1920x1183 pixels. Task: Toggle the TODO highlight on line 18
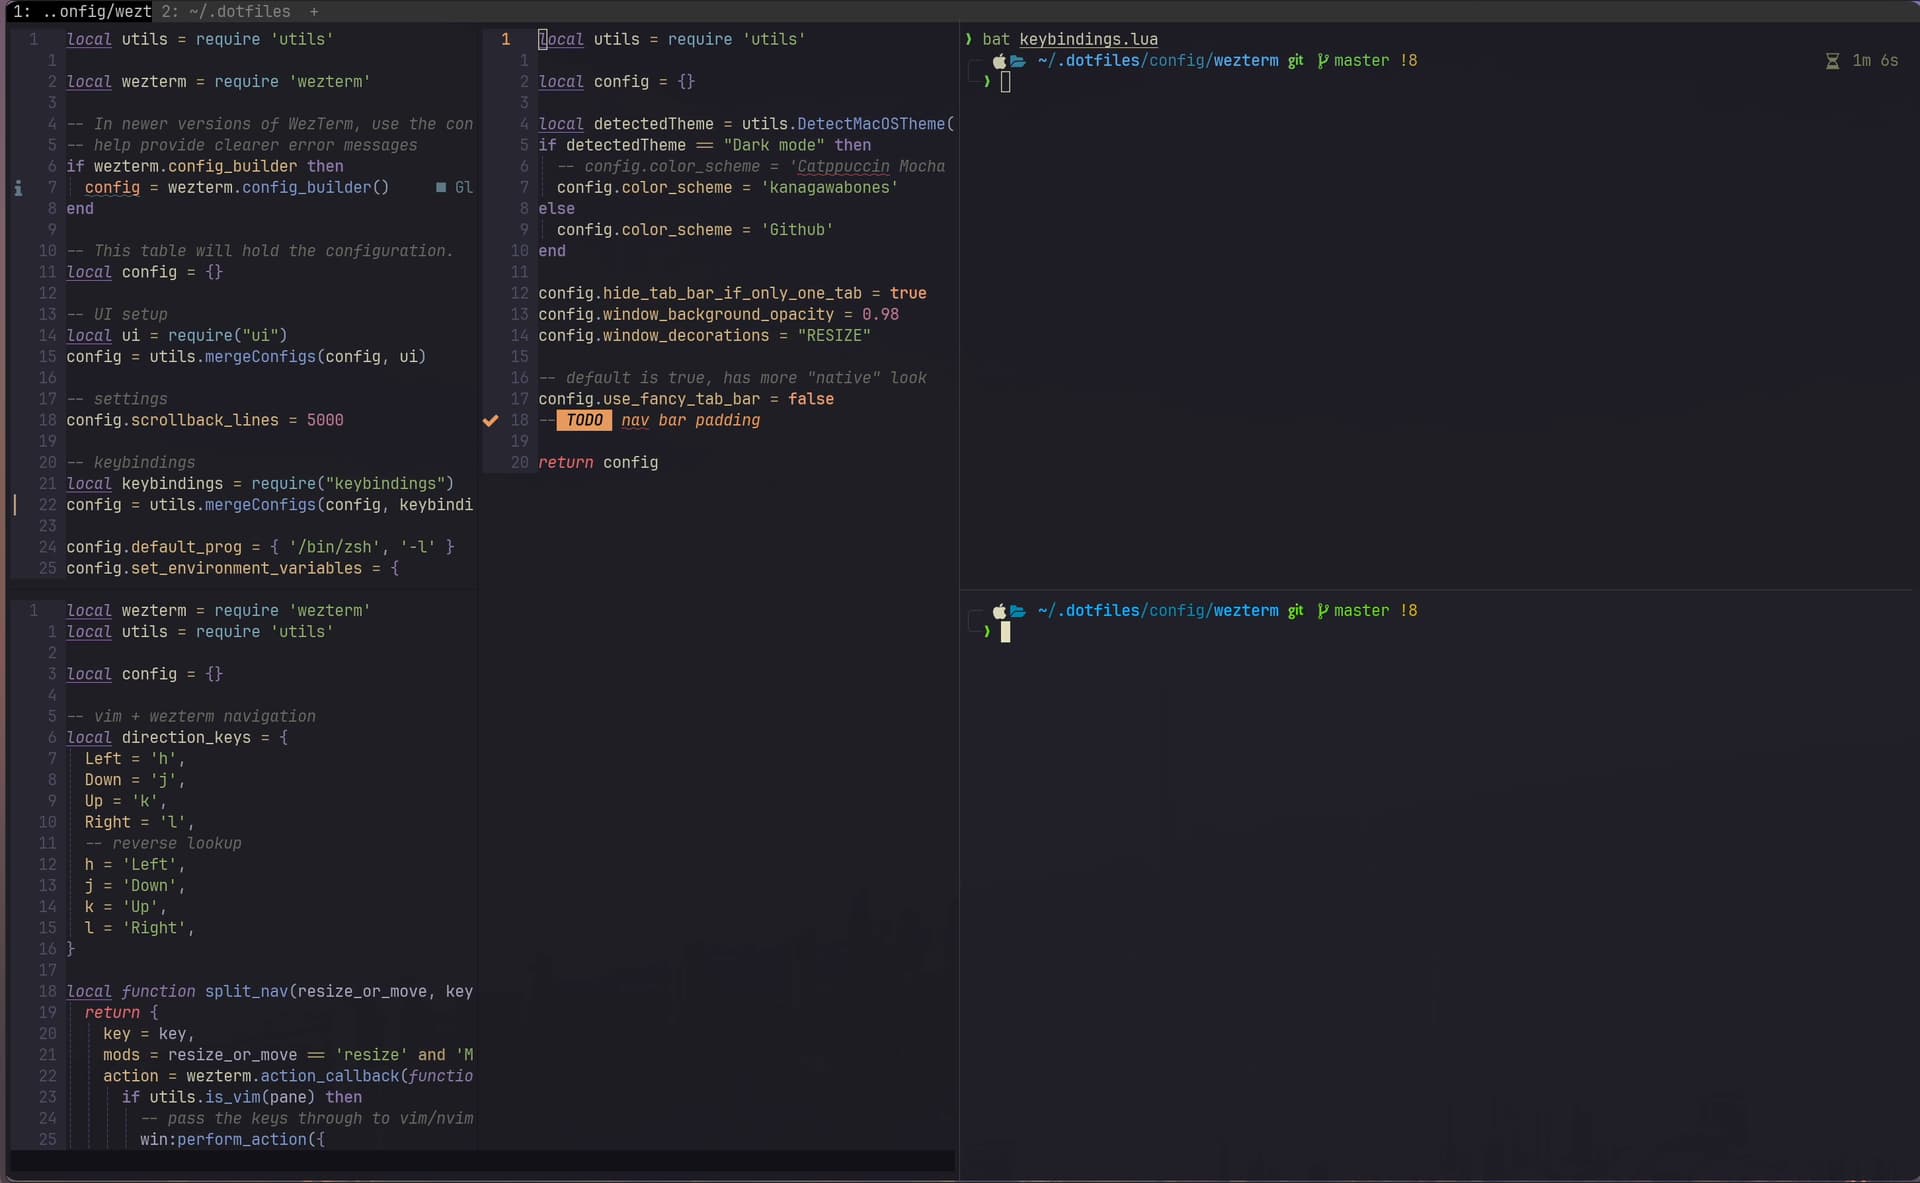585,421
